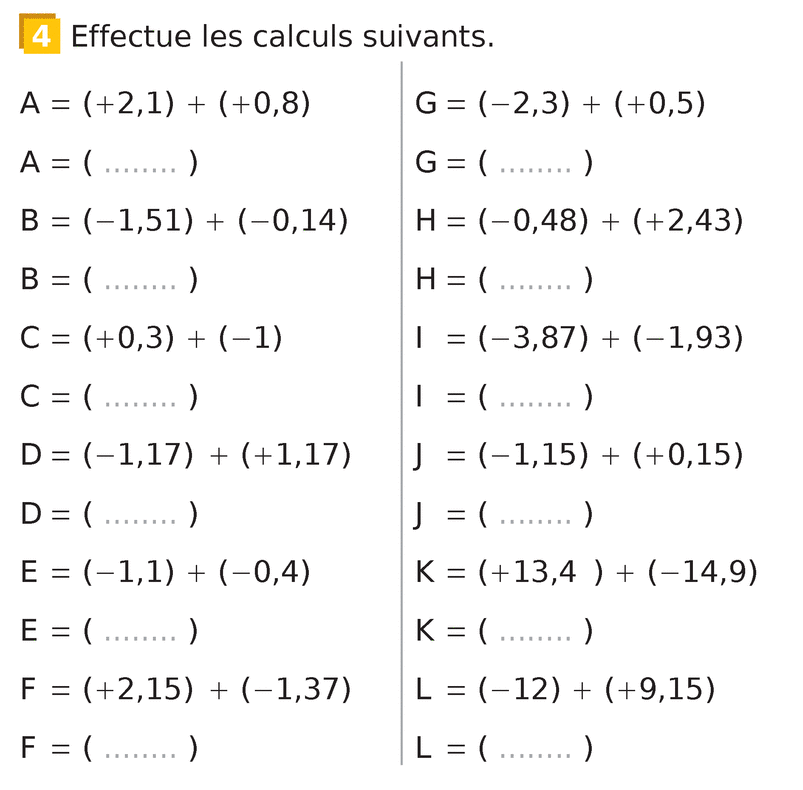Click the answer blank for C
This screenshot has width=803, height=790.
[x=140, y=398]
